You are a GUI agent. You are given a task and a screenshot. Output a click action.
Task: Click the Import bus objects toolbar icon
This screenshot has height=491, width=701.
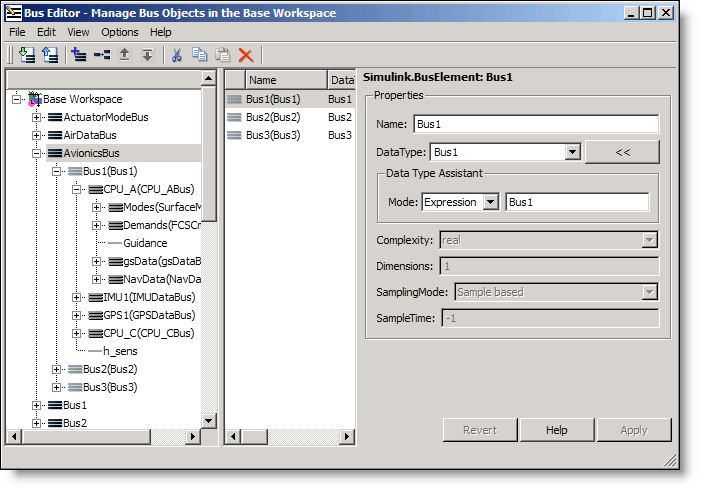click(x=26, y=56)
